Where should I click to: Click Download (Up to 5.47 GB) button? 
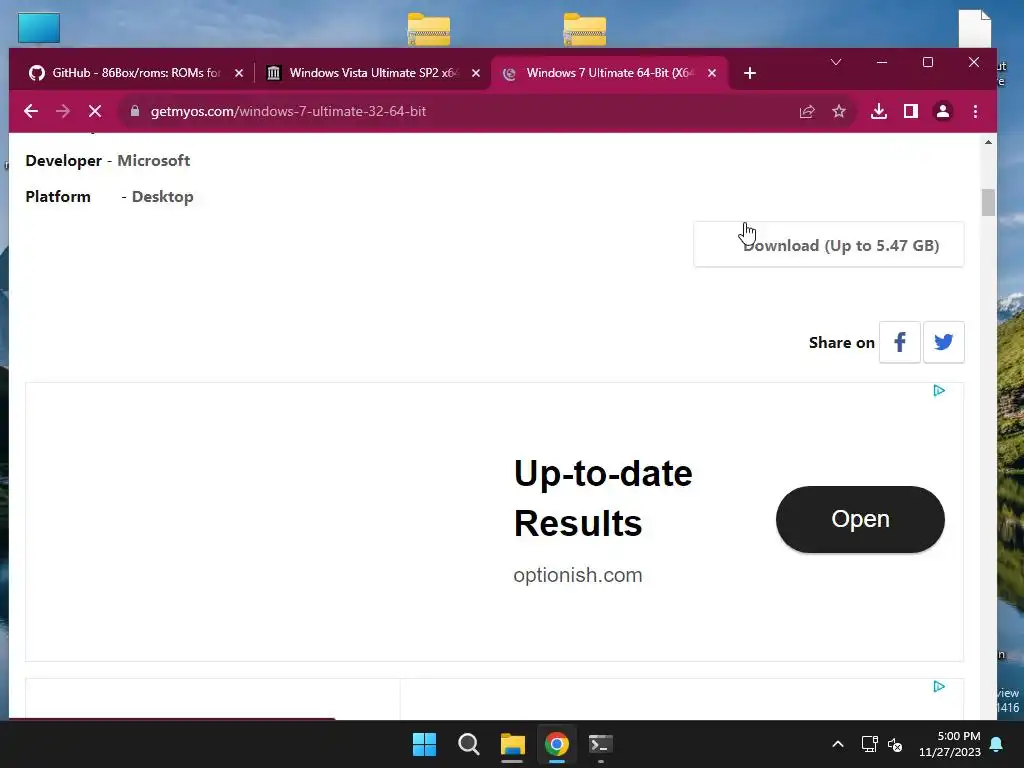[x=829, y=245]
